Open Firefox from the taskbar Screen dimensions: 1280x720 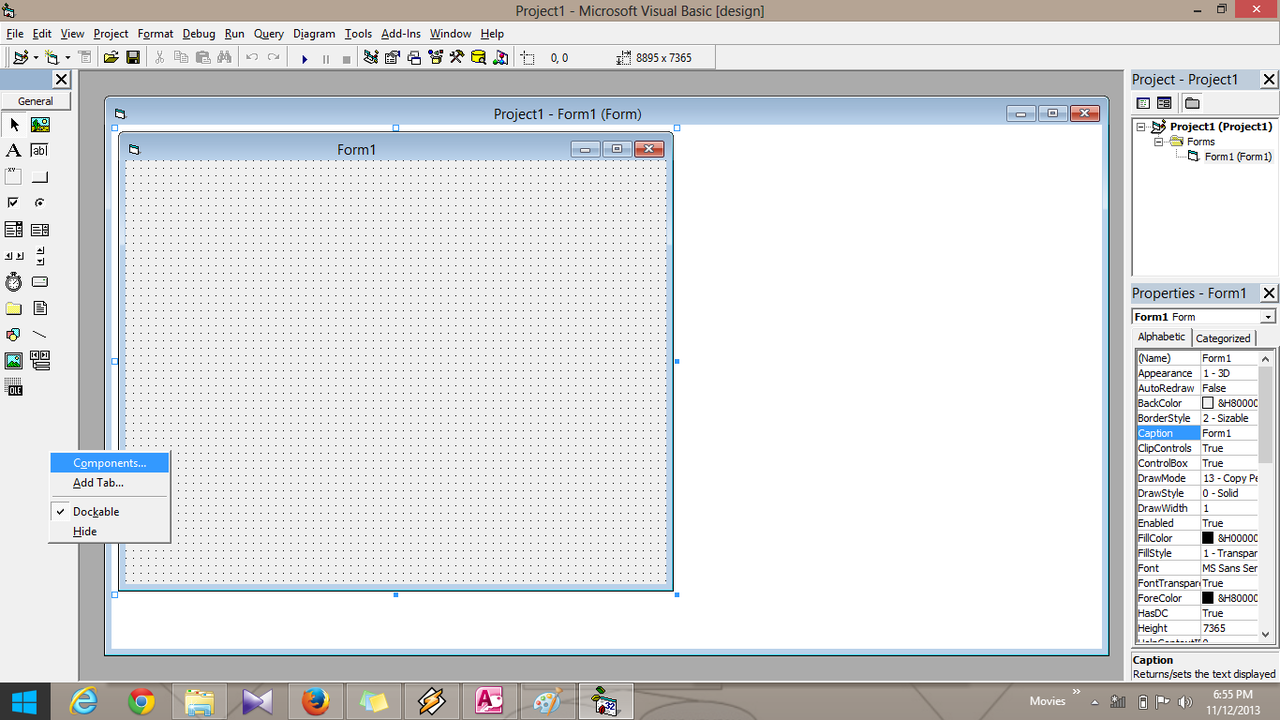coord(316,702)
